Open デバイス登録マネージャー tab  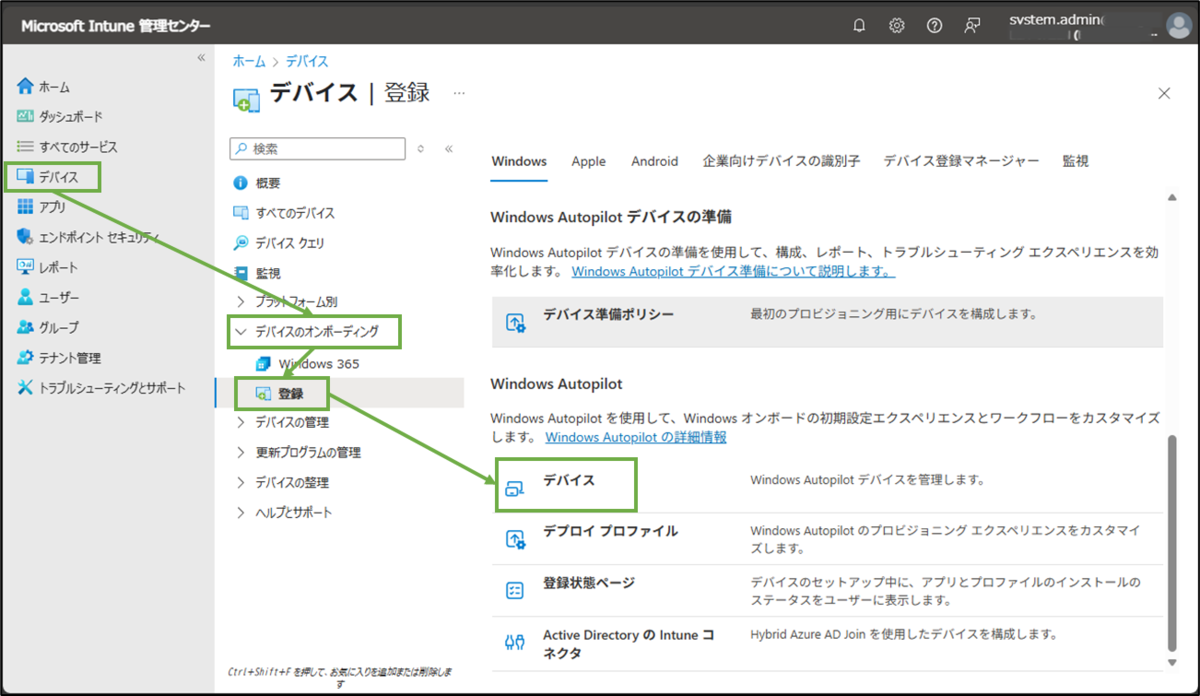[x=961, y=161]
